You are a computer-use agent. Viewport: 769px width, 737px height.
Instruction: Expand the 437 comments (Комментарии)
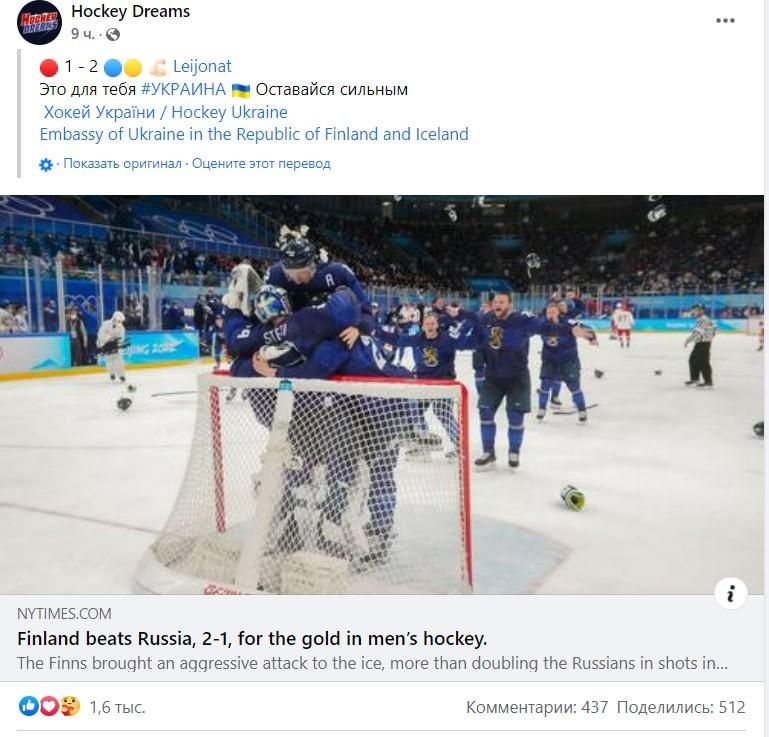pos(536,707)
